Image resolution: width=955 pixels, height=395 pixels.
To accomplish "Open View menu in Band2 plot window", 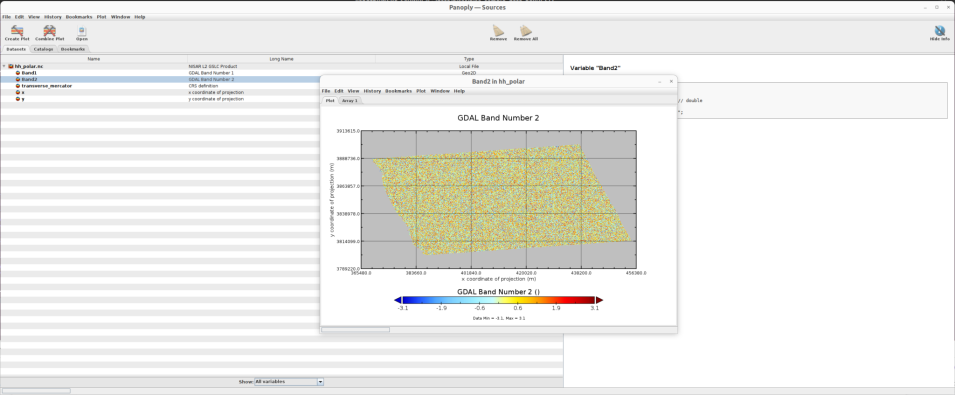I will [354, 91].
